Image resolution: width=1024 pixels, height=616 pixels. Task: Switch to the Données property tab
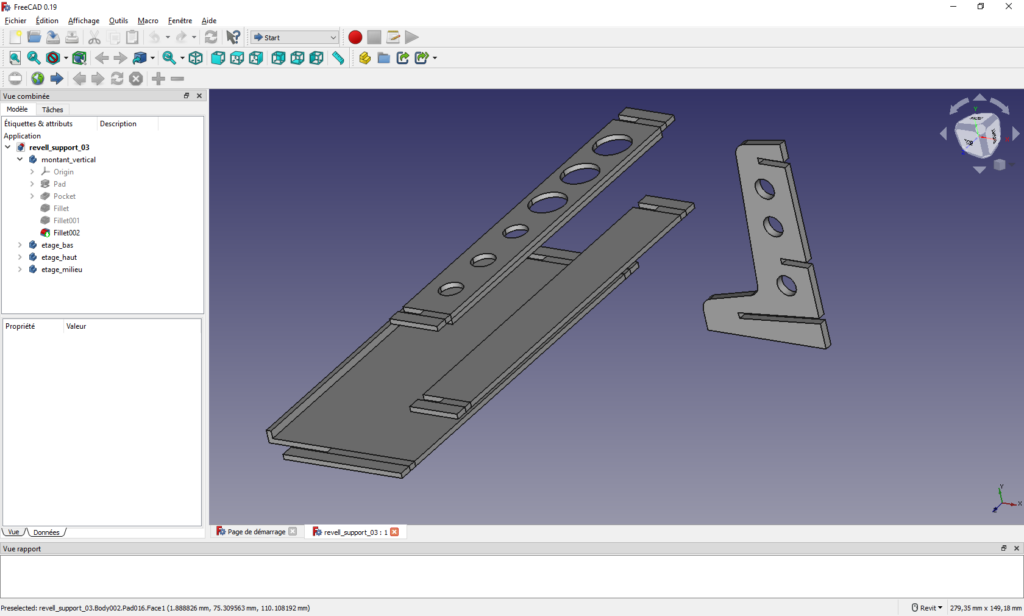click(46, 532)
